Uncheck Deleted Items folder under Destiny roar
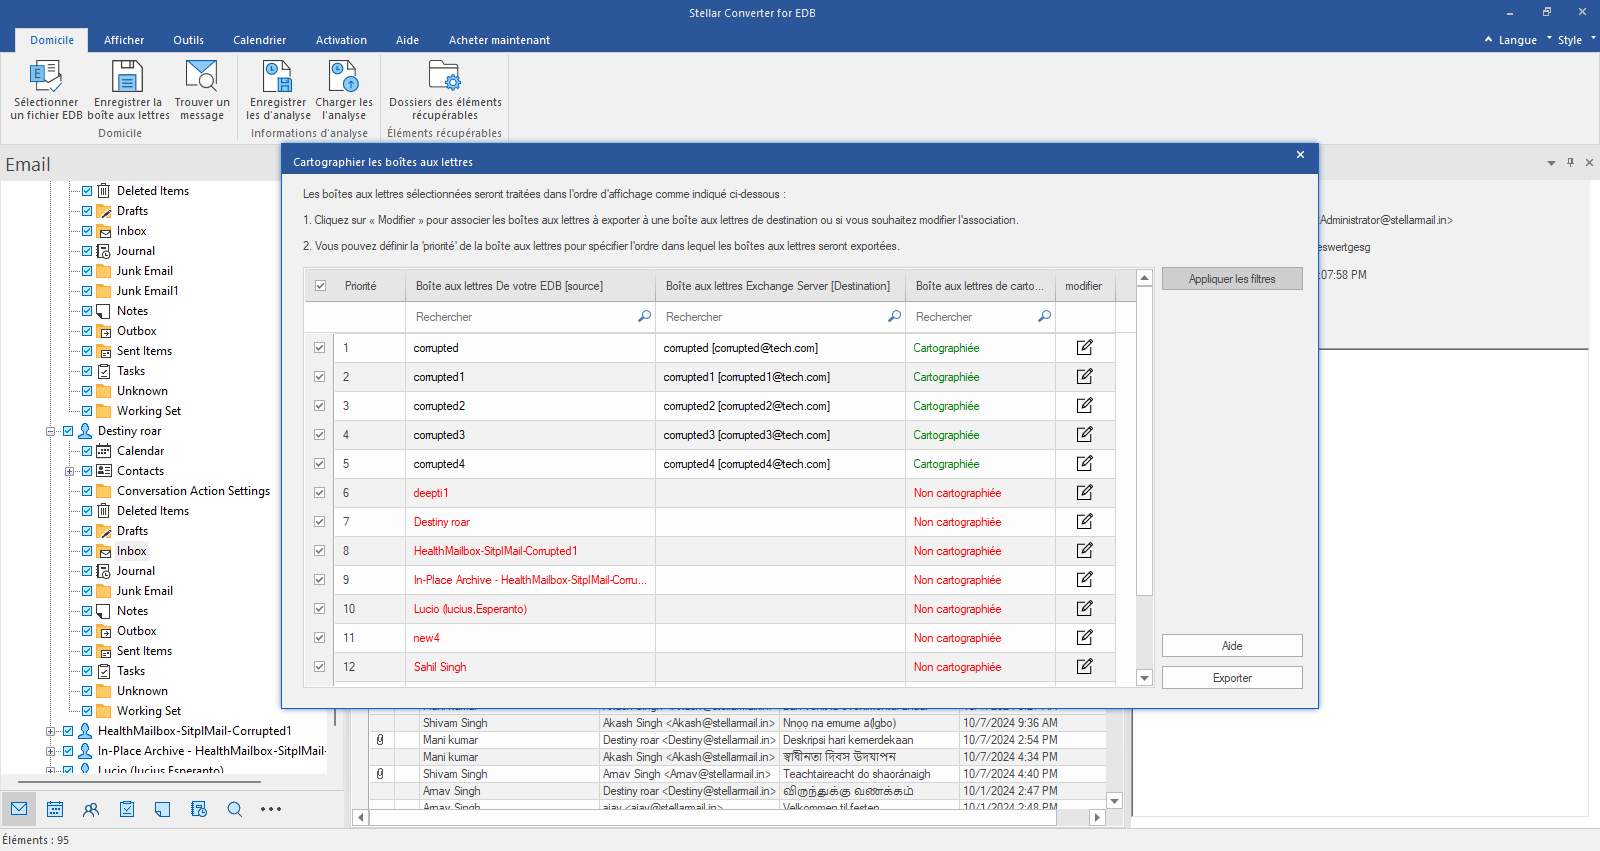1600x851 pixels. point(87,511)
